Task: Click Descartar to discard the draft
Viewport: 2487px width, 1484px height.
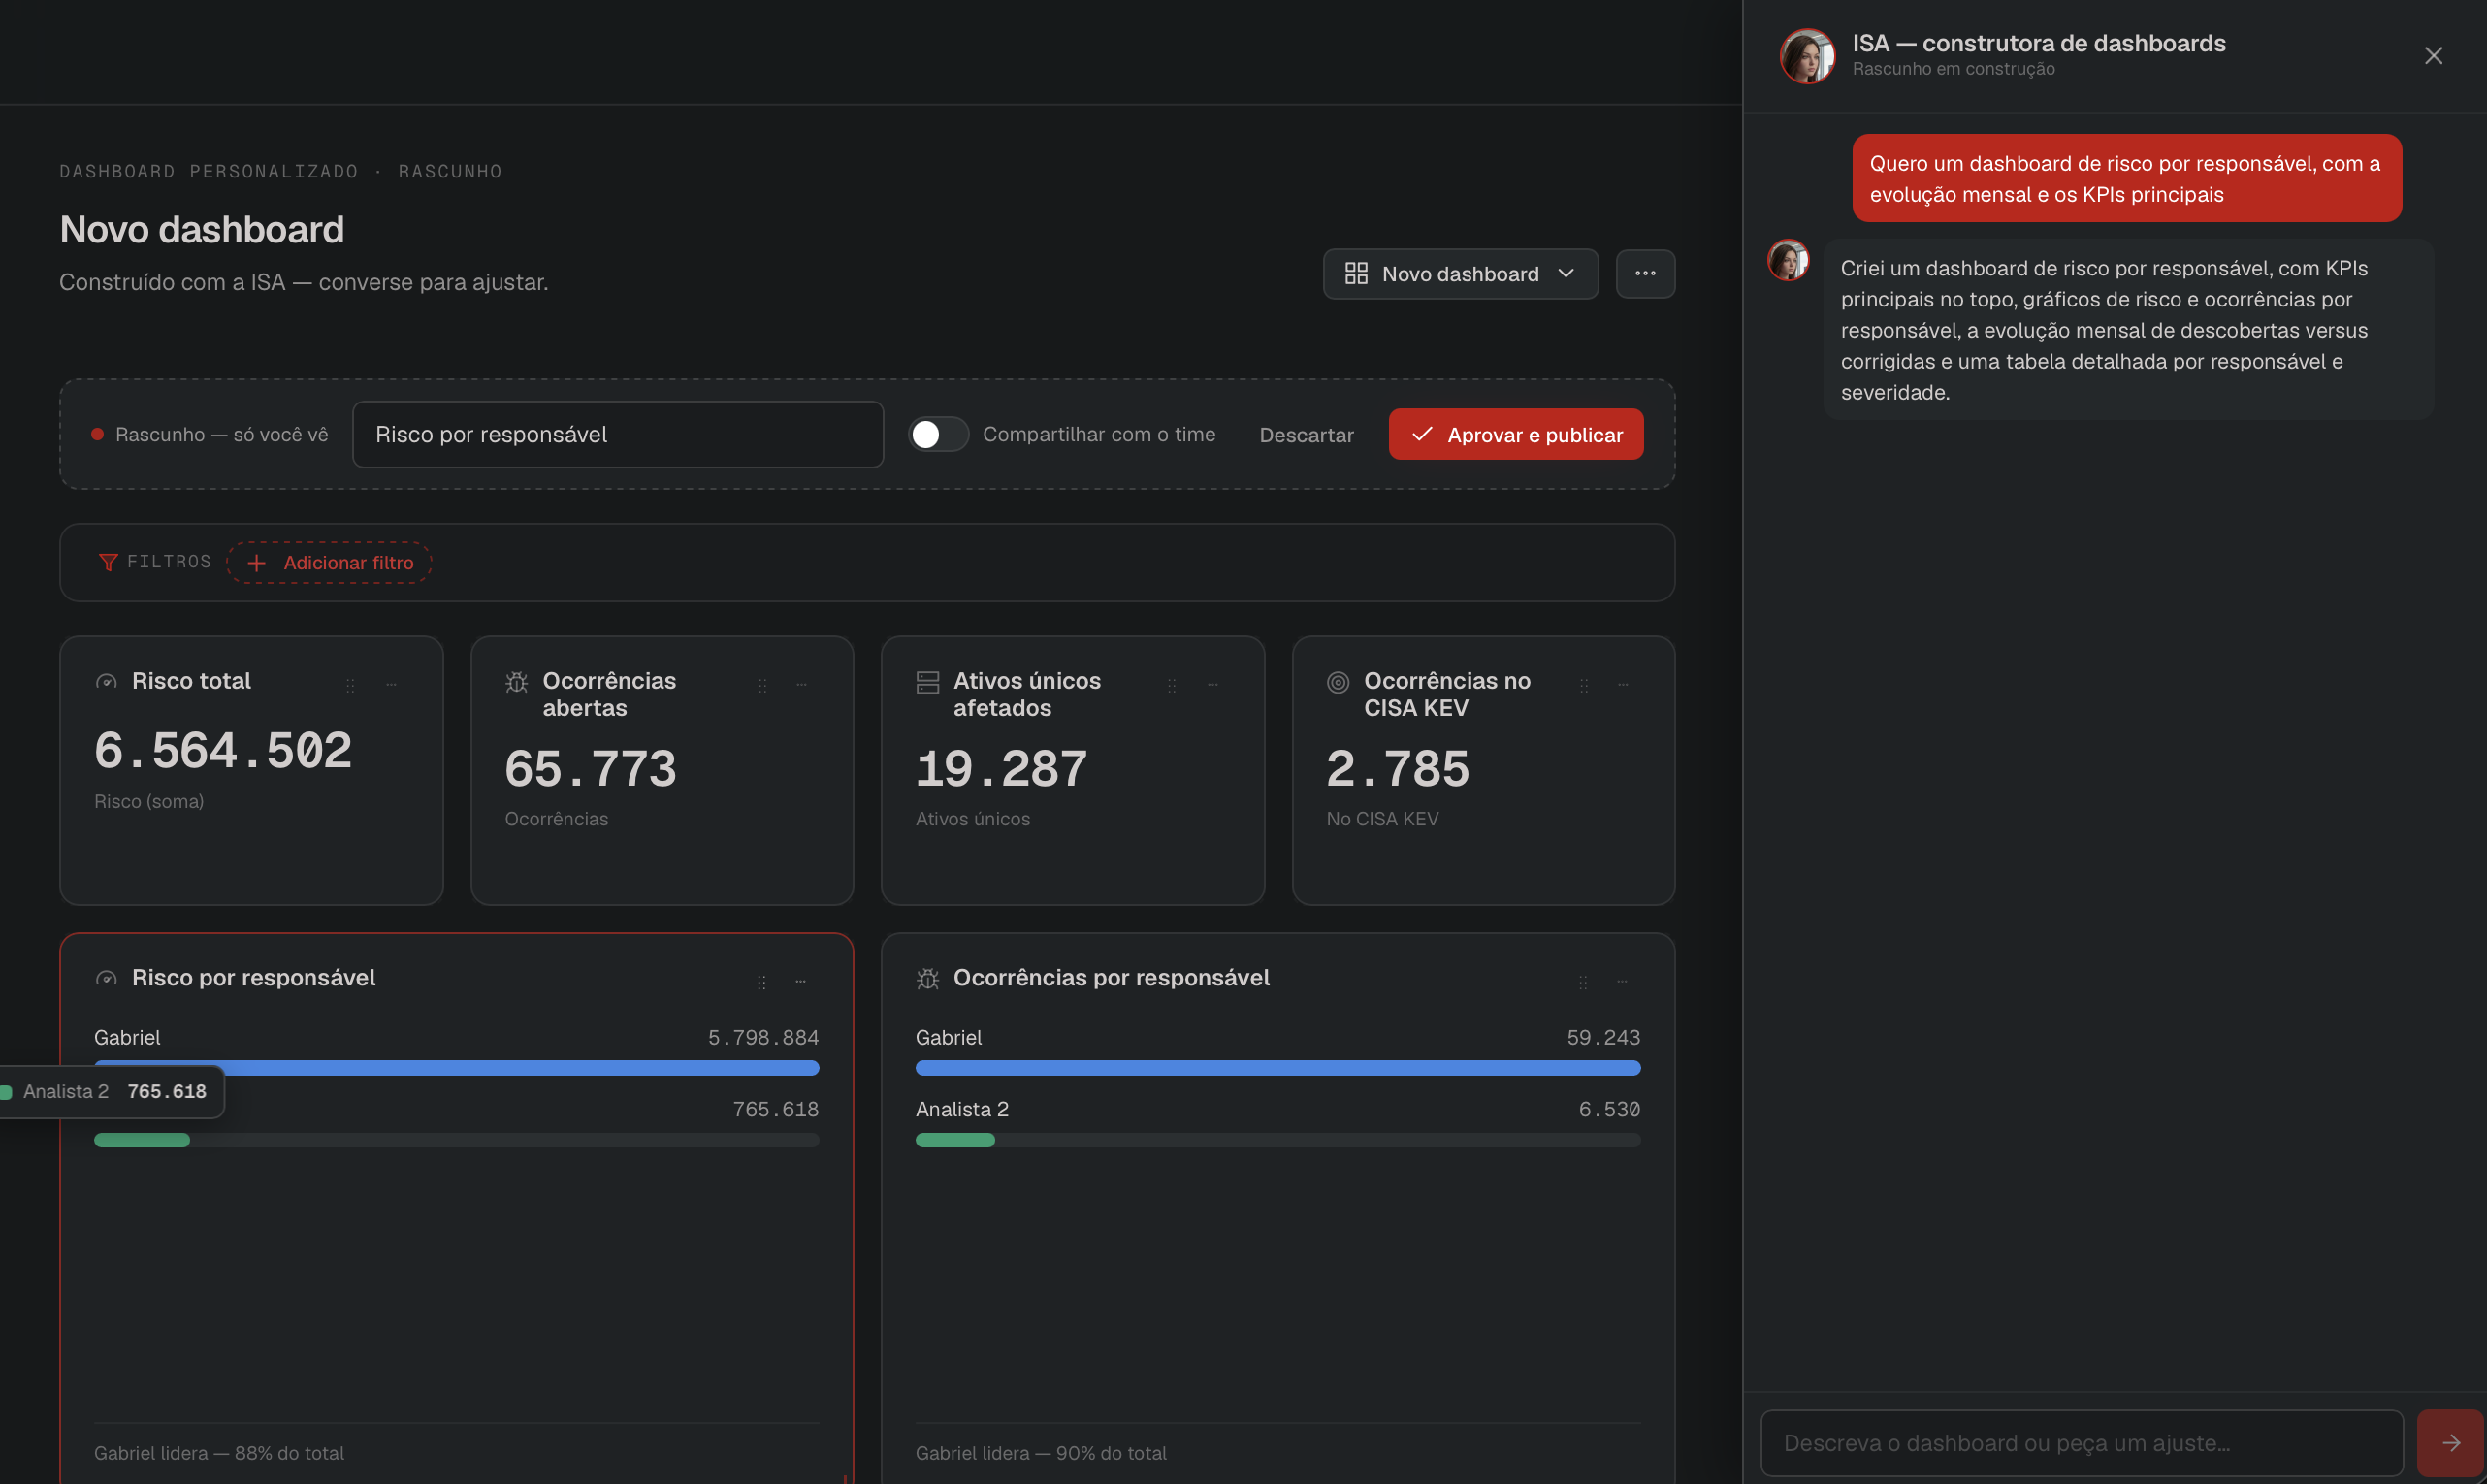Action: (x=1306, y=435)
